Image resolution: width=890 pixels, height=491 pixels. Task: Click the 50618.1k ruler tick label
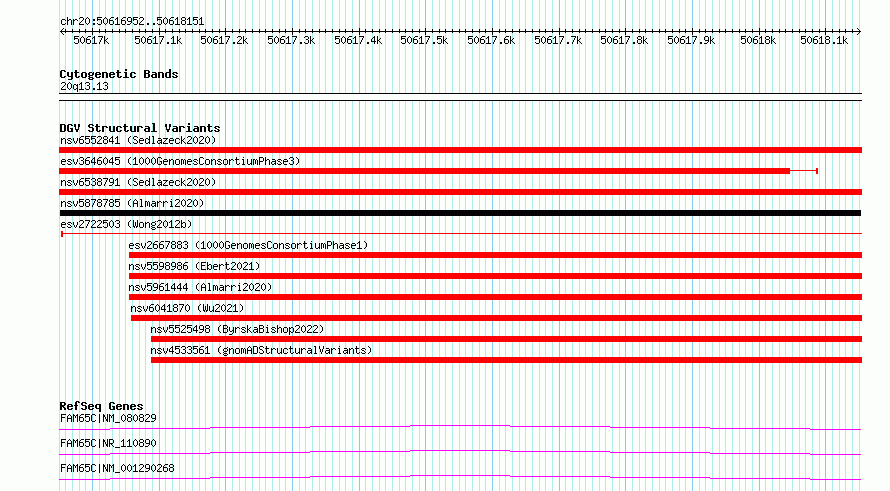(824, 41)
